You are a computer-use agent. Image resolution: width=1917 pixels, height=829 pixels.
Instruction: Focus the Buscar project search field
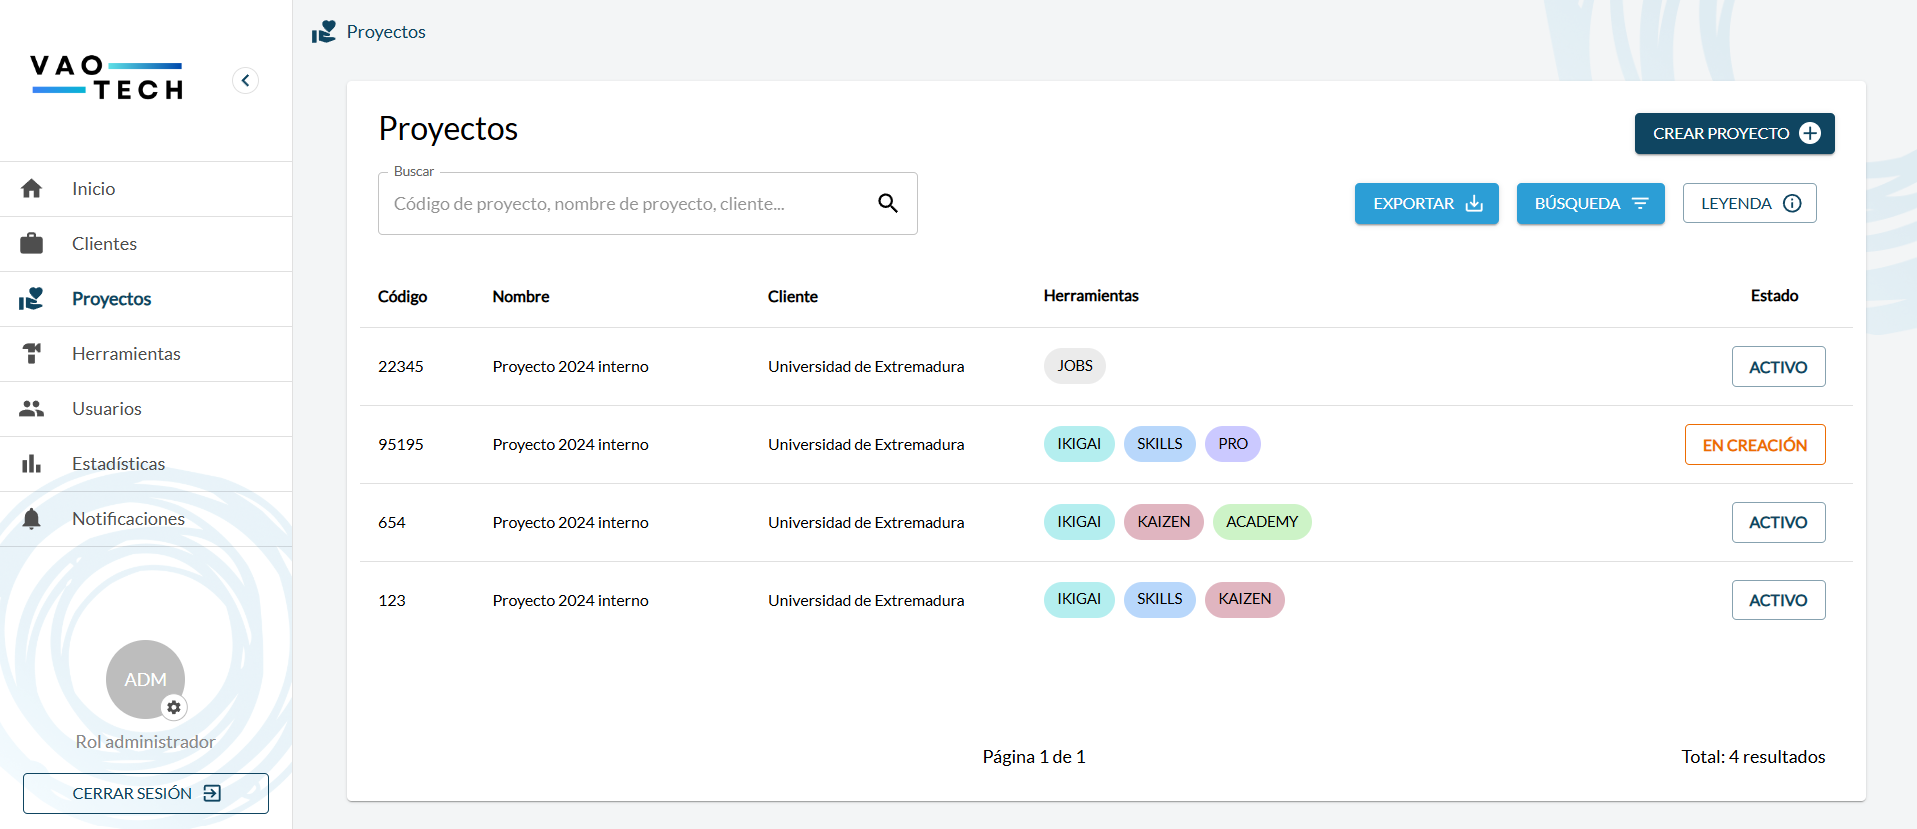coord(630,204)
